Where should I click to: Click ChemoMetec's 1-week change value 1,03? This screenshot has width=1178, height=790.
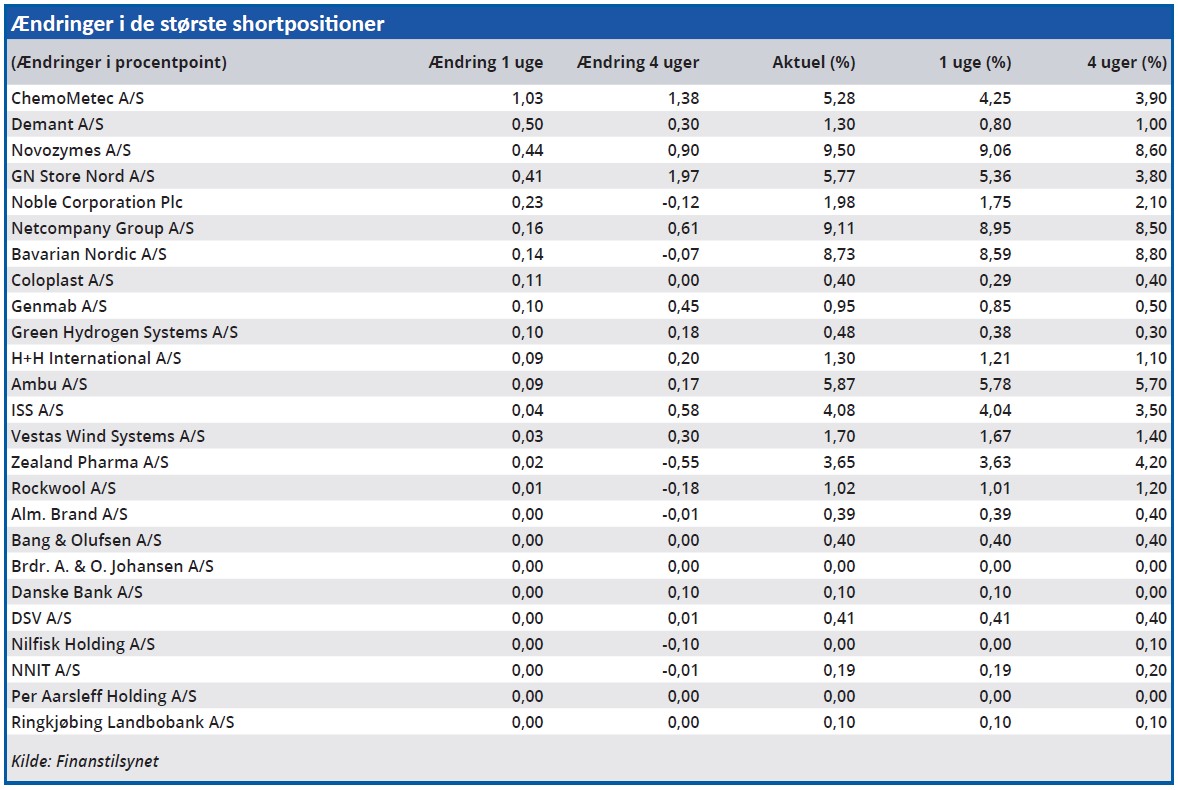tap(526, 98)
